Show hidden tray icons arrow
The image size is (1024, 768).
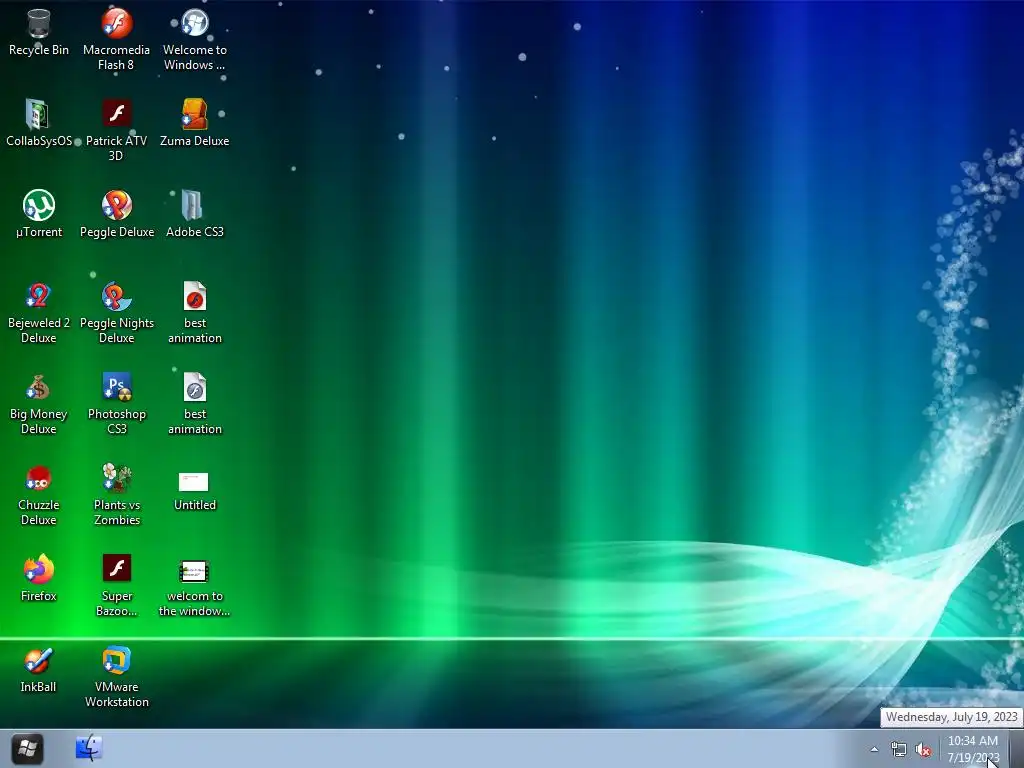pos(874,749)
